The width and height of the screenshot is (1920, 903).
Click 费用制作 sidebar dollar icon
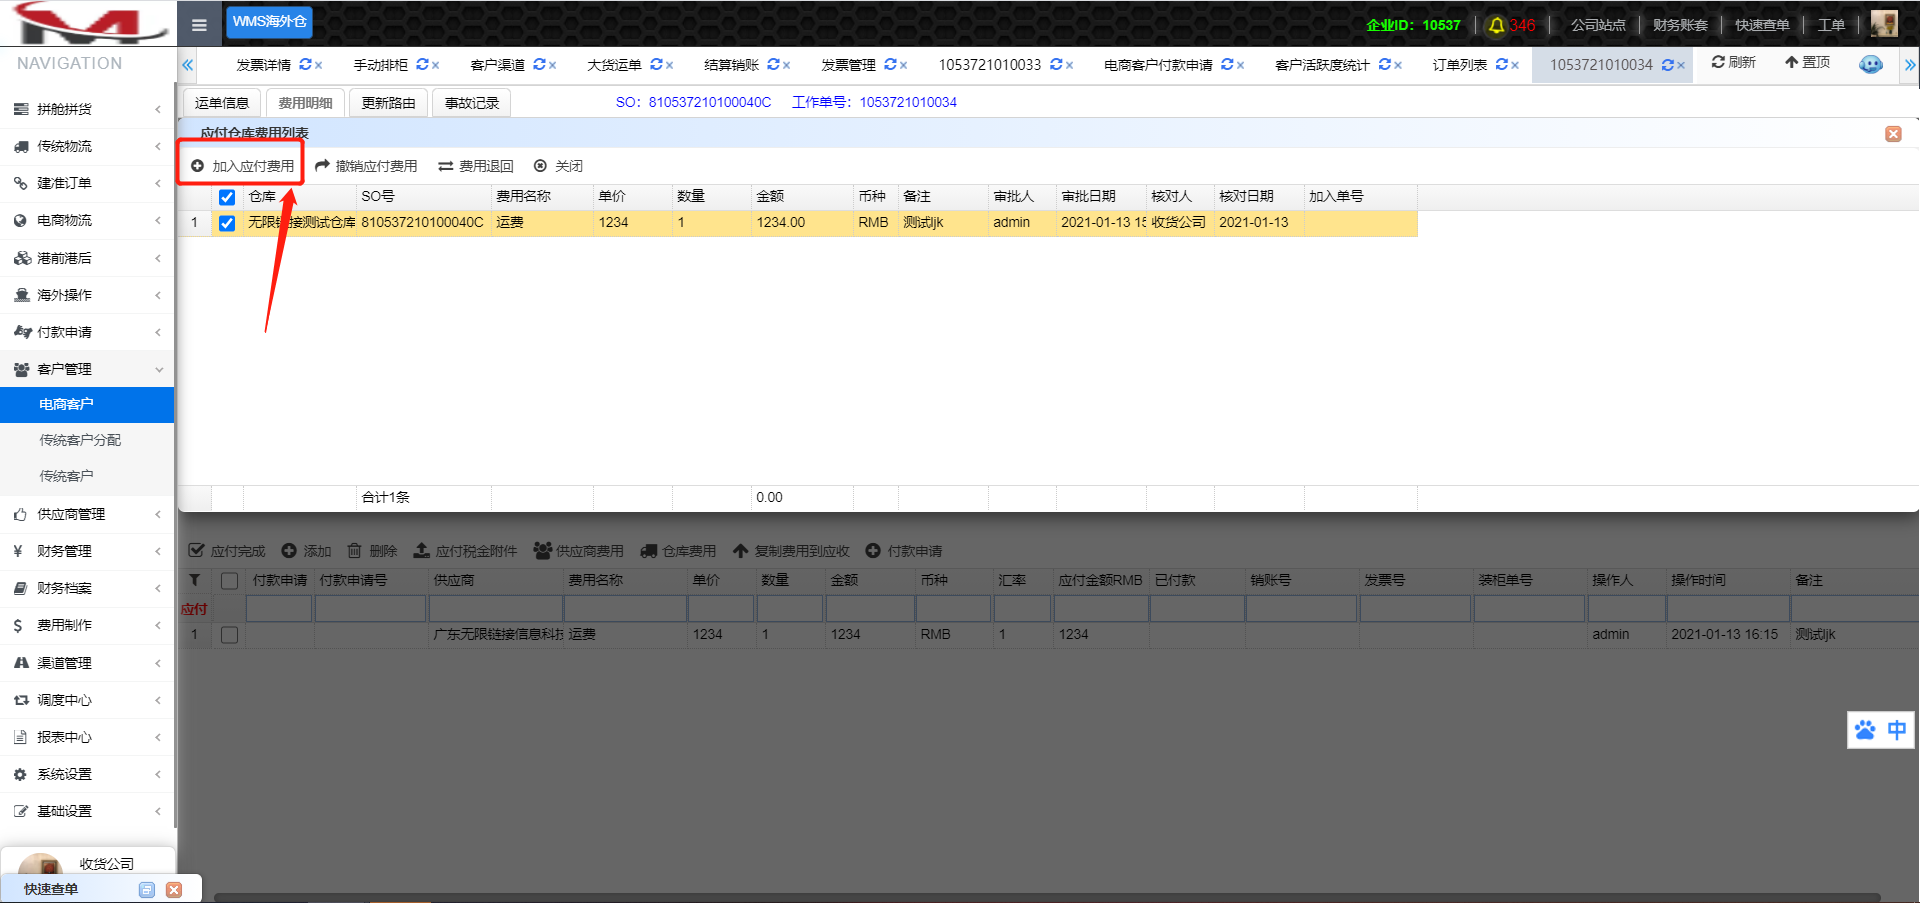pyautogui.click(x=19, y=625)
